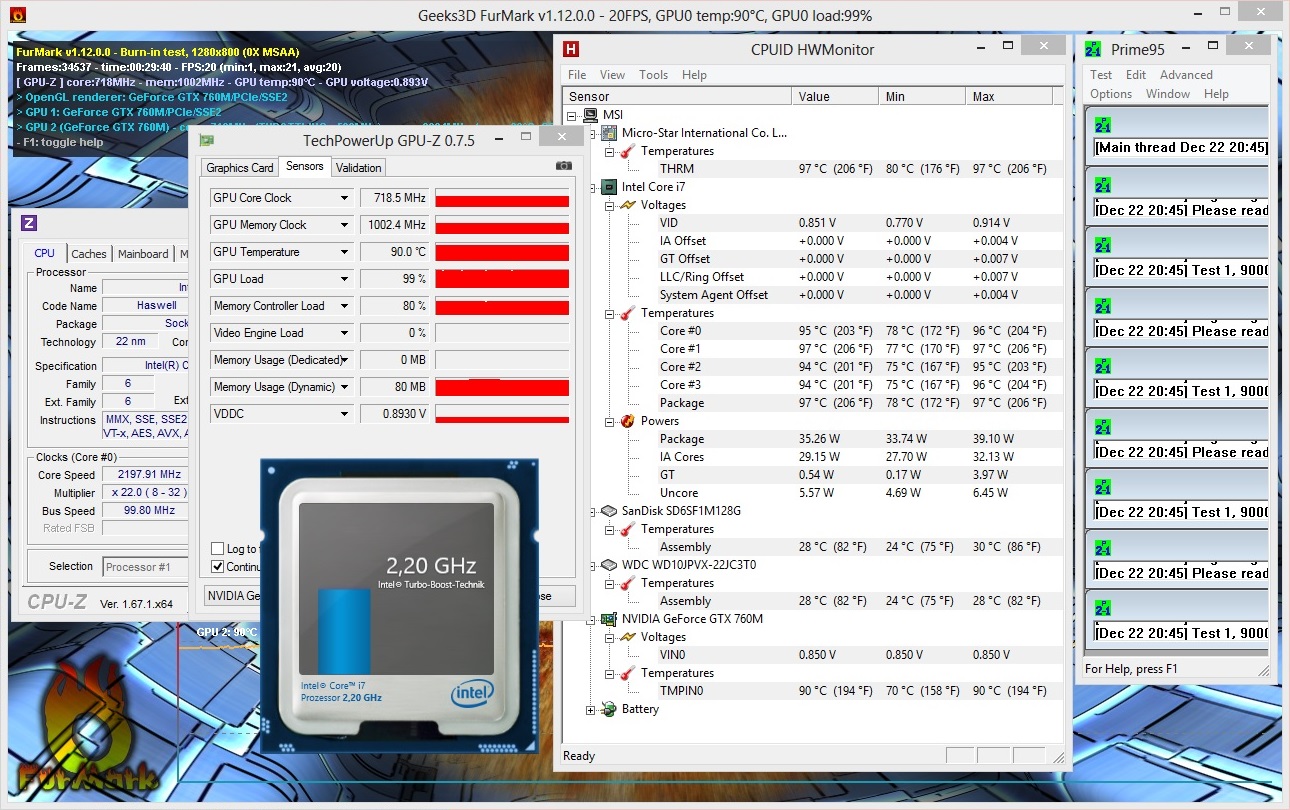The image size is (1290, 810).
Task: Click the CPU-Z purple Z title icon
Action: [29, 223]
